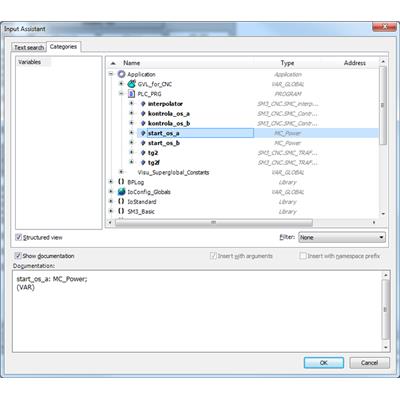Click the Application object icon

point(122,74)
